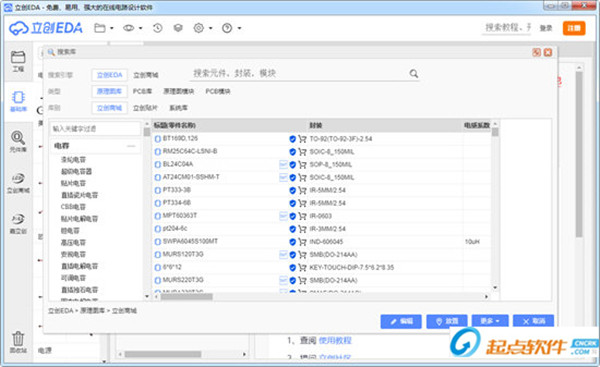
Task: Choose 立创EDA as the search engine
Action: coord(109,75)
